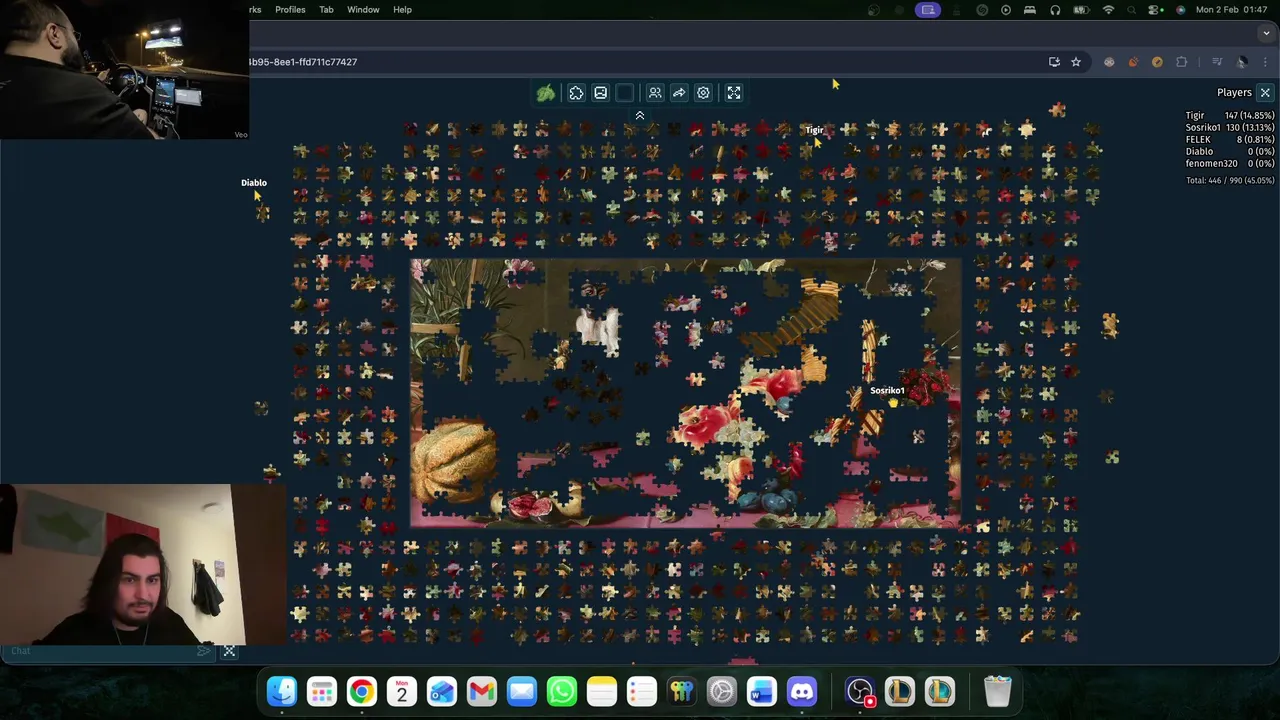The width and height of the screenshot is (1280, 720).
Task: Close the Players panel
Action: coord(1265,92)
